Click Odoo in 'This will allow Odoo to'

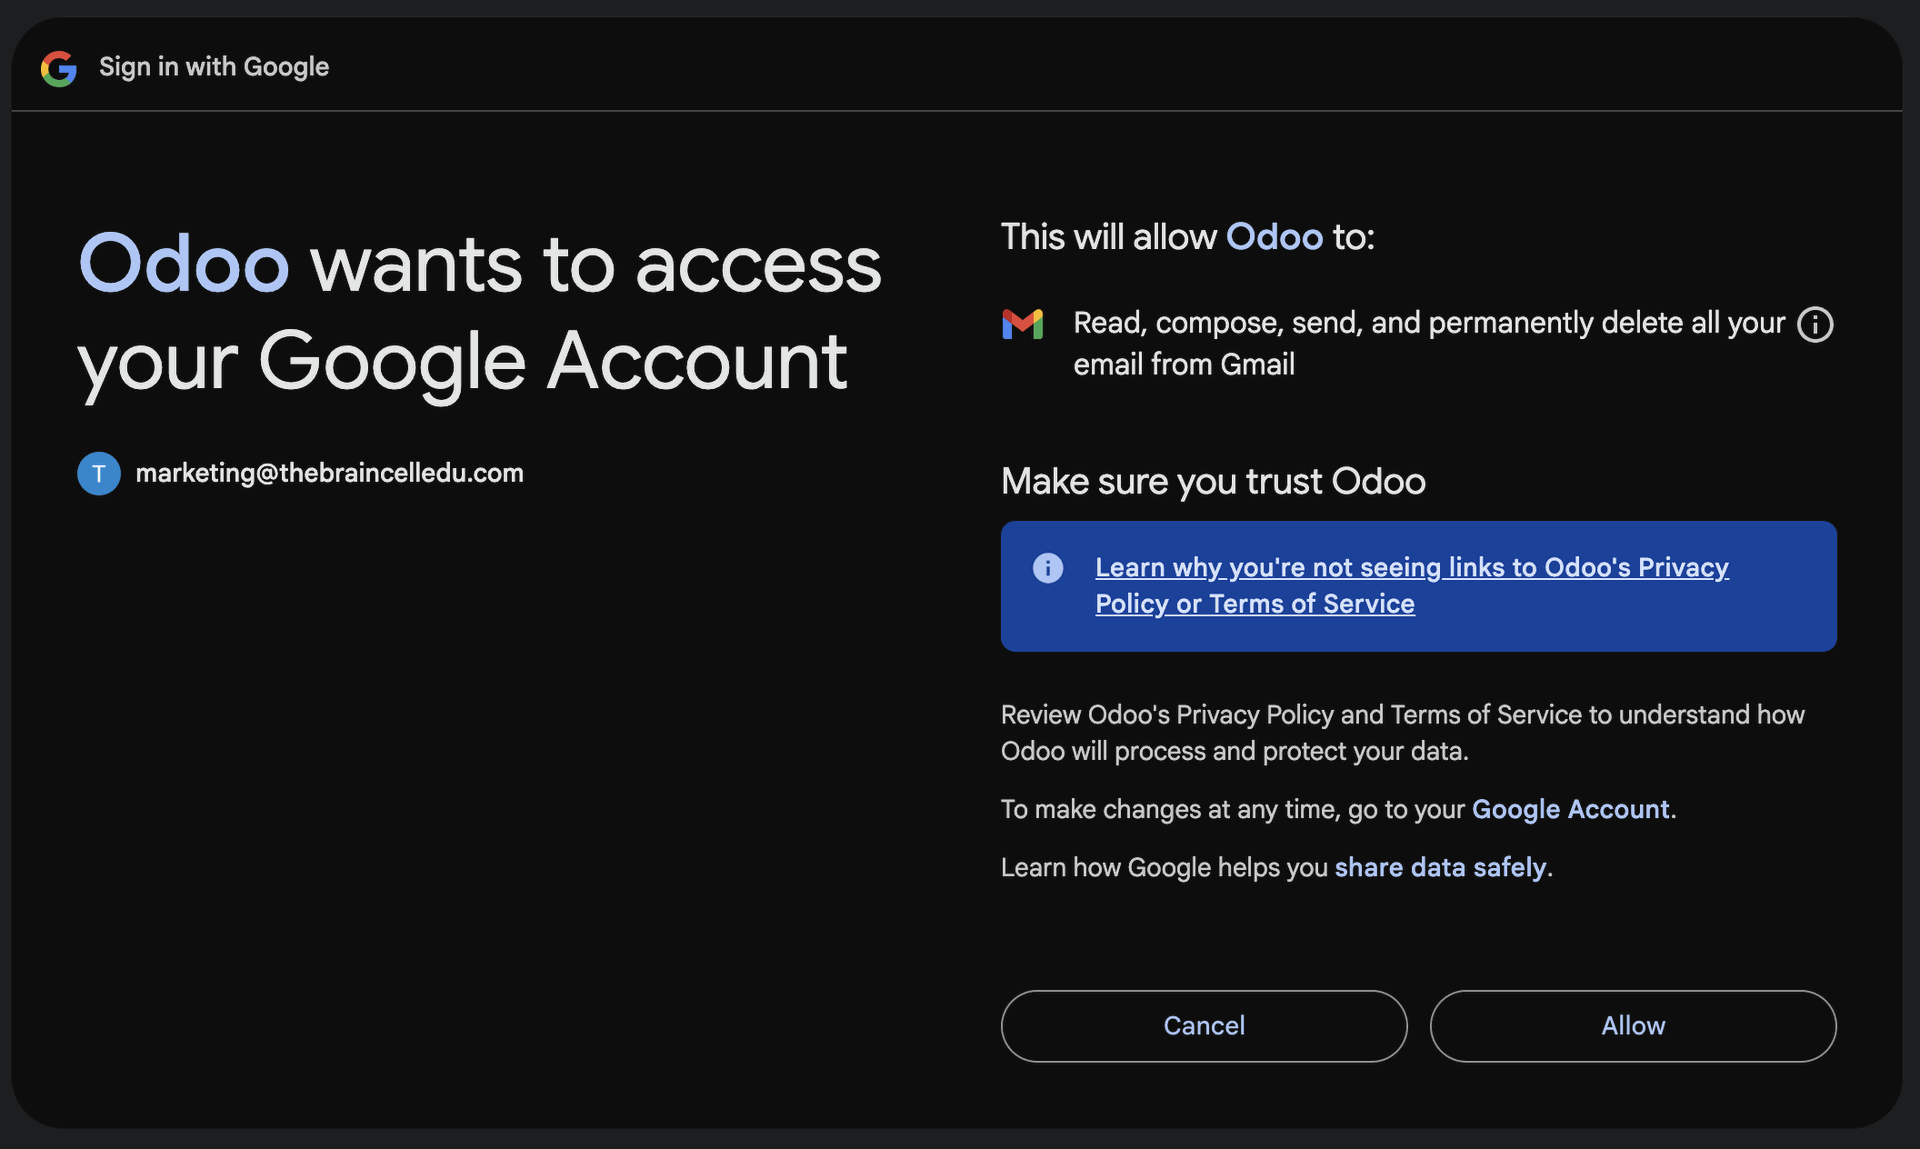click(x=1274, y=237)
